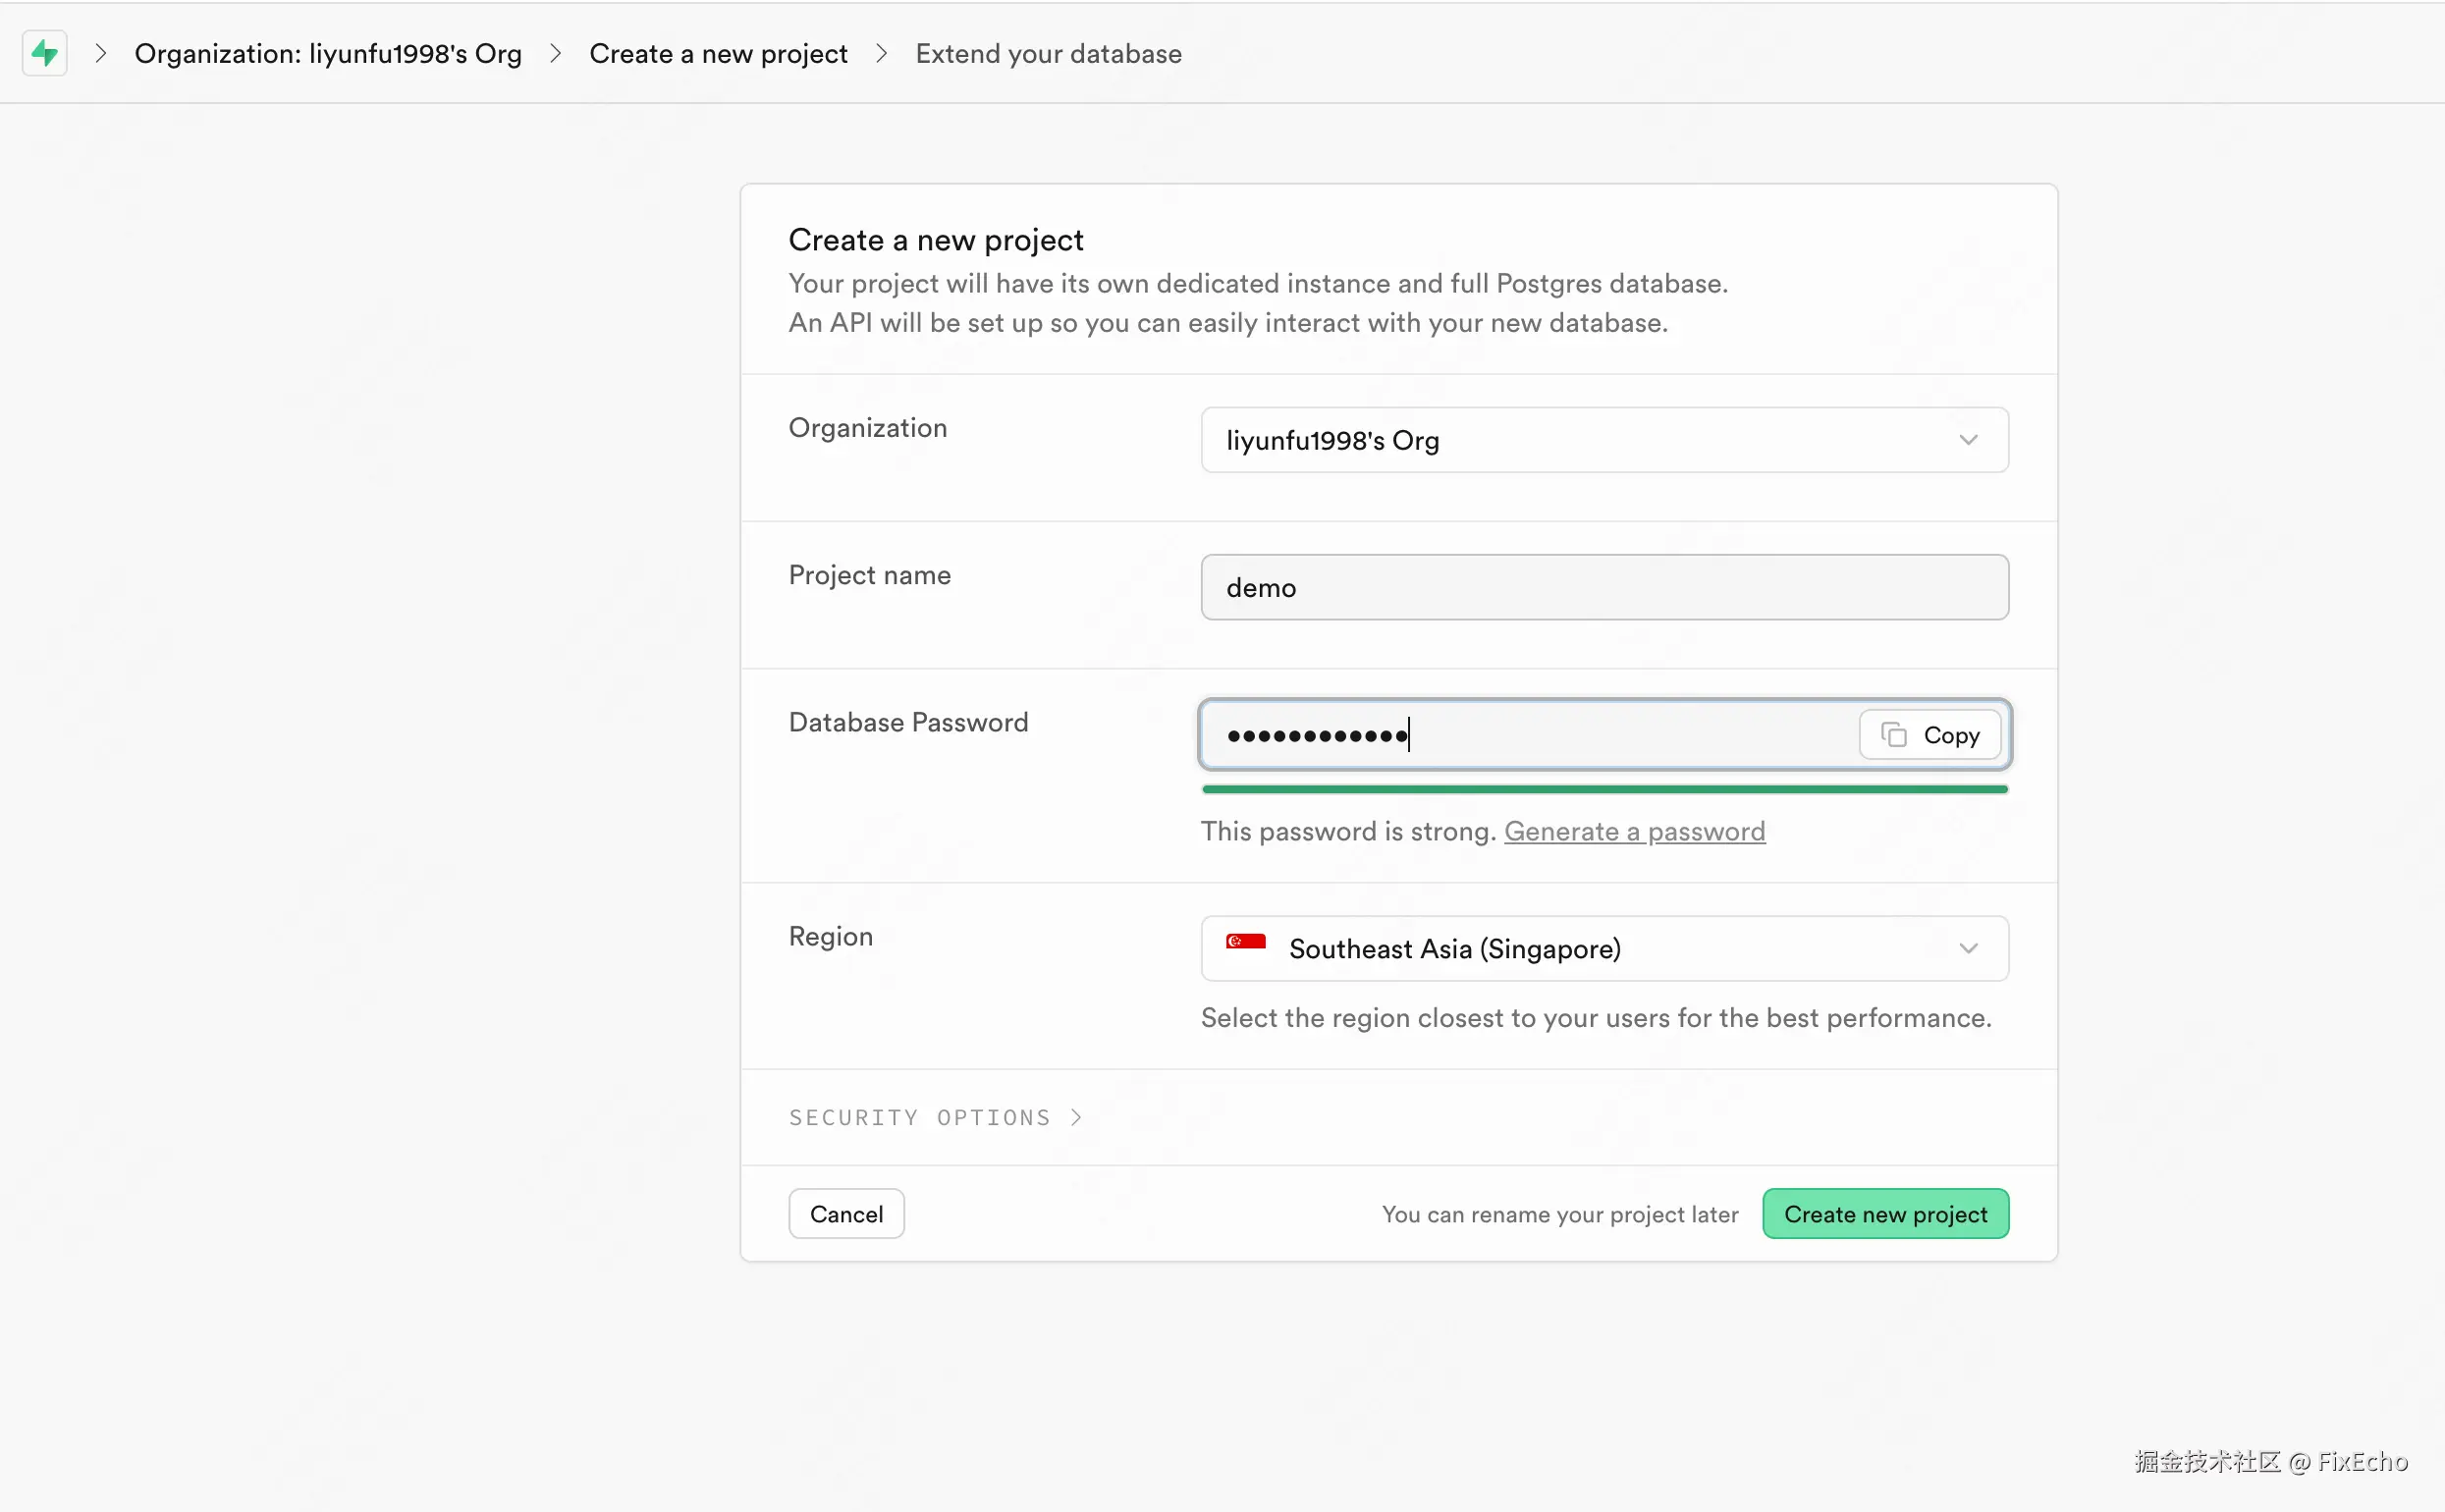The width and height of the screenshot is (2445, 1512).
Task: Click Generate a password link
Action: (x=1634, y=831)
